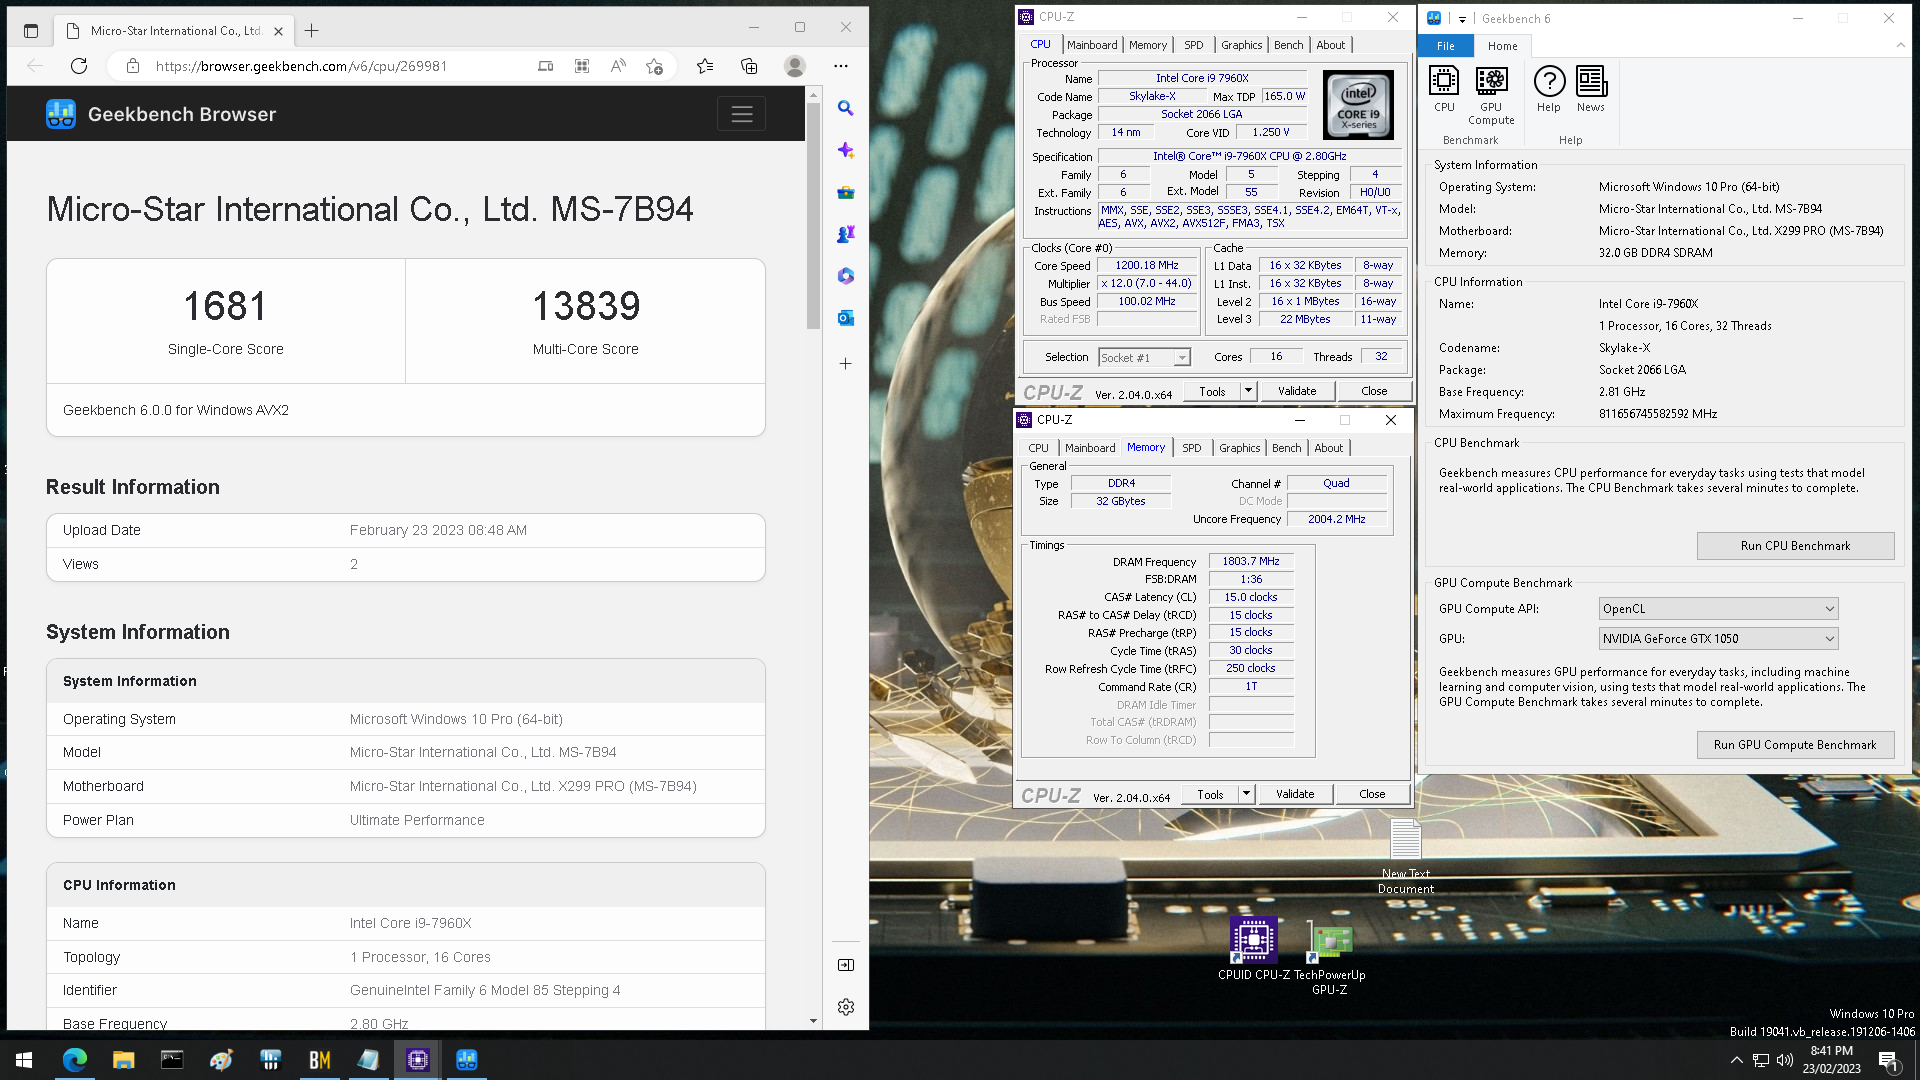Click the Run CPU Benchmark button
Screen dimensions: 1920x1080
coord(1795,546)
